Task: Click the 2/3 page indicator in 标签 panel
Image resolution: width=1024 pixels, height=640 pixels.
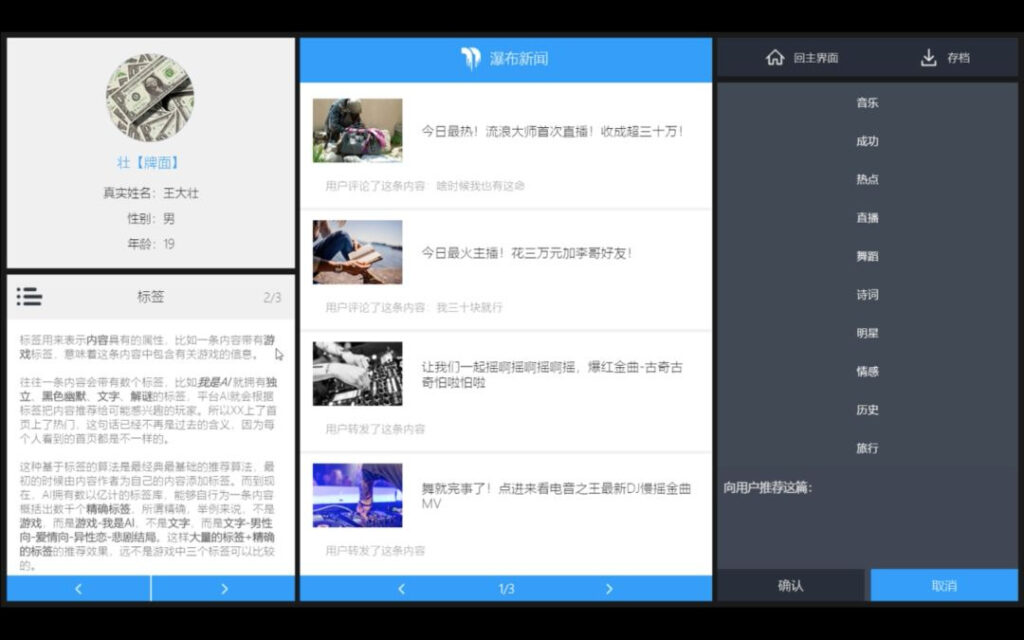Action: 272,298
